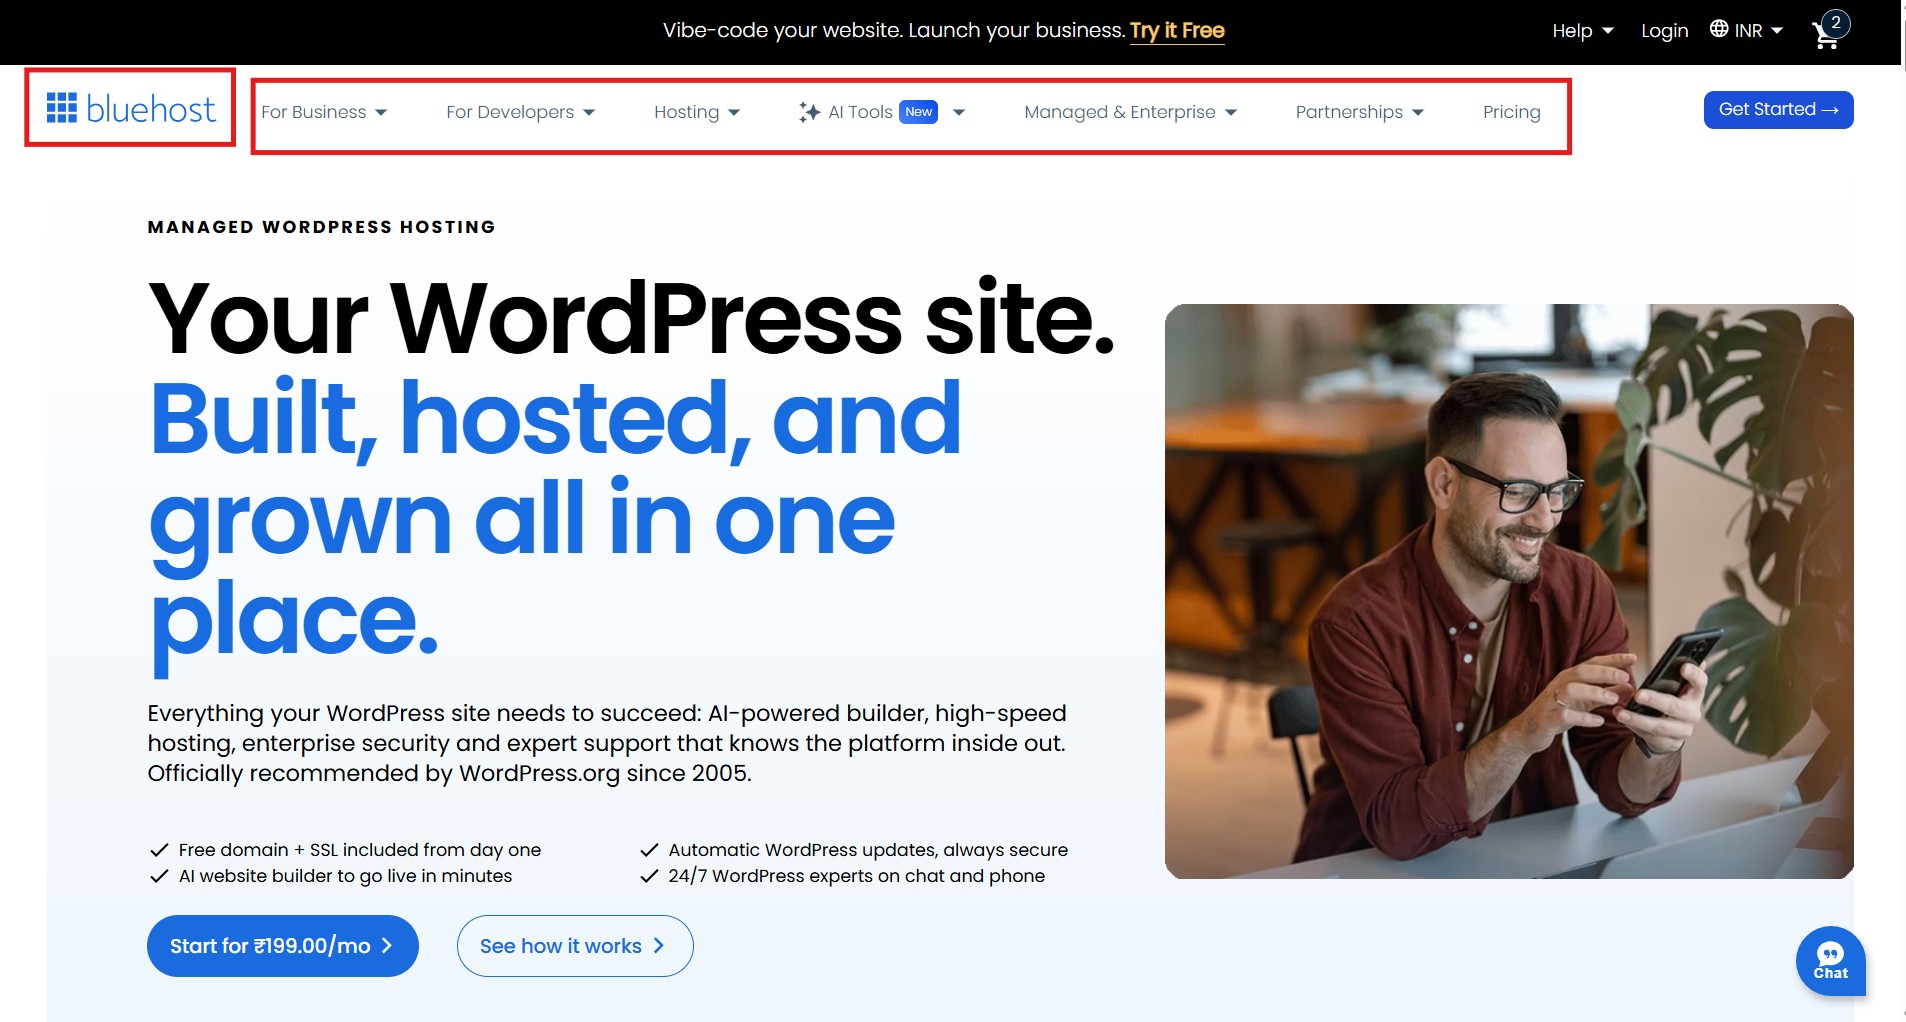Expand the For Developers dropdown arrow
1906x1022 pixels.
coord(589,113)
